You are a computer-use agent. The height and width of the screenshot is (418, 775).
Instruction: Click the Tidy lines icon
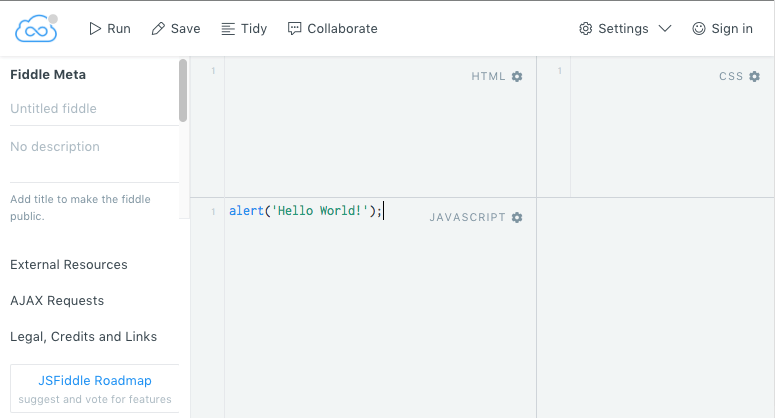[228, 29]
